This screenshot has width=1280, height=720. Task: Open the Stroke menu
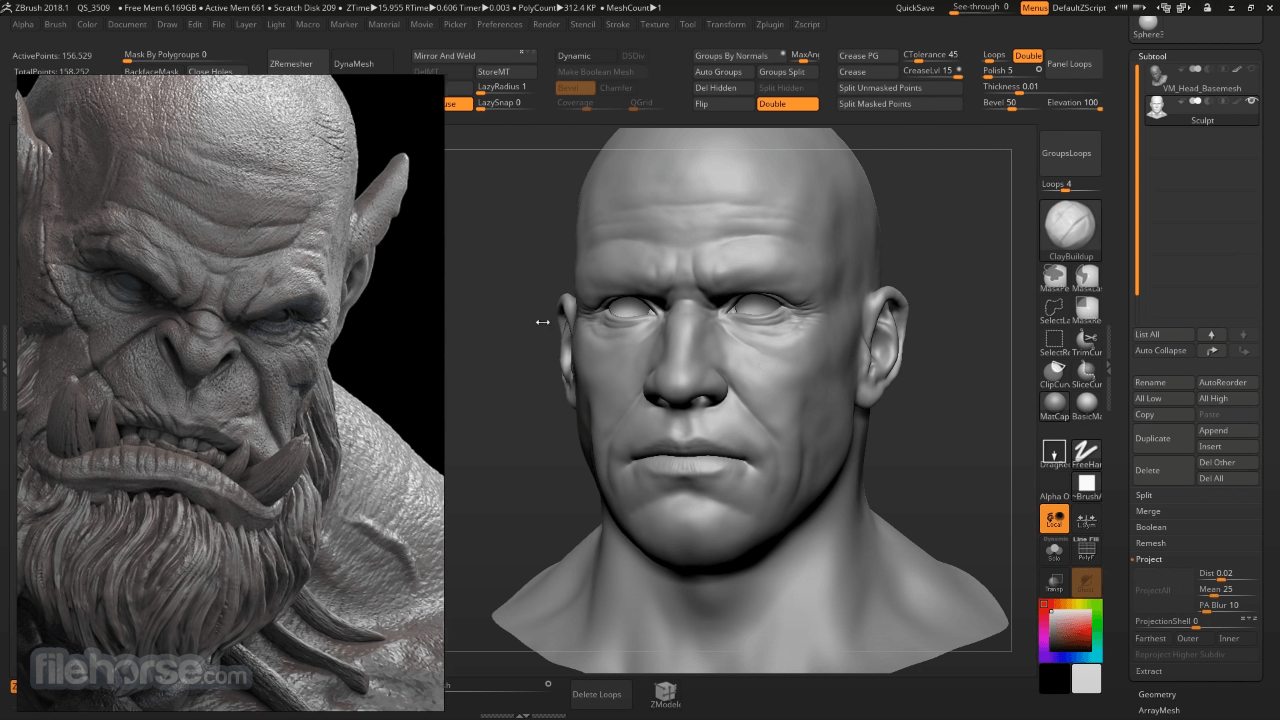(618, 24)
